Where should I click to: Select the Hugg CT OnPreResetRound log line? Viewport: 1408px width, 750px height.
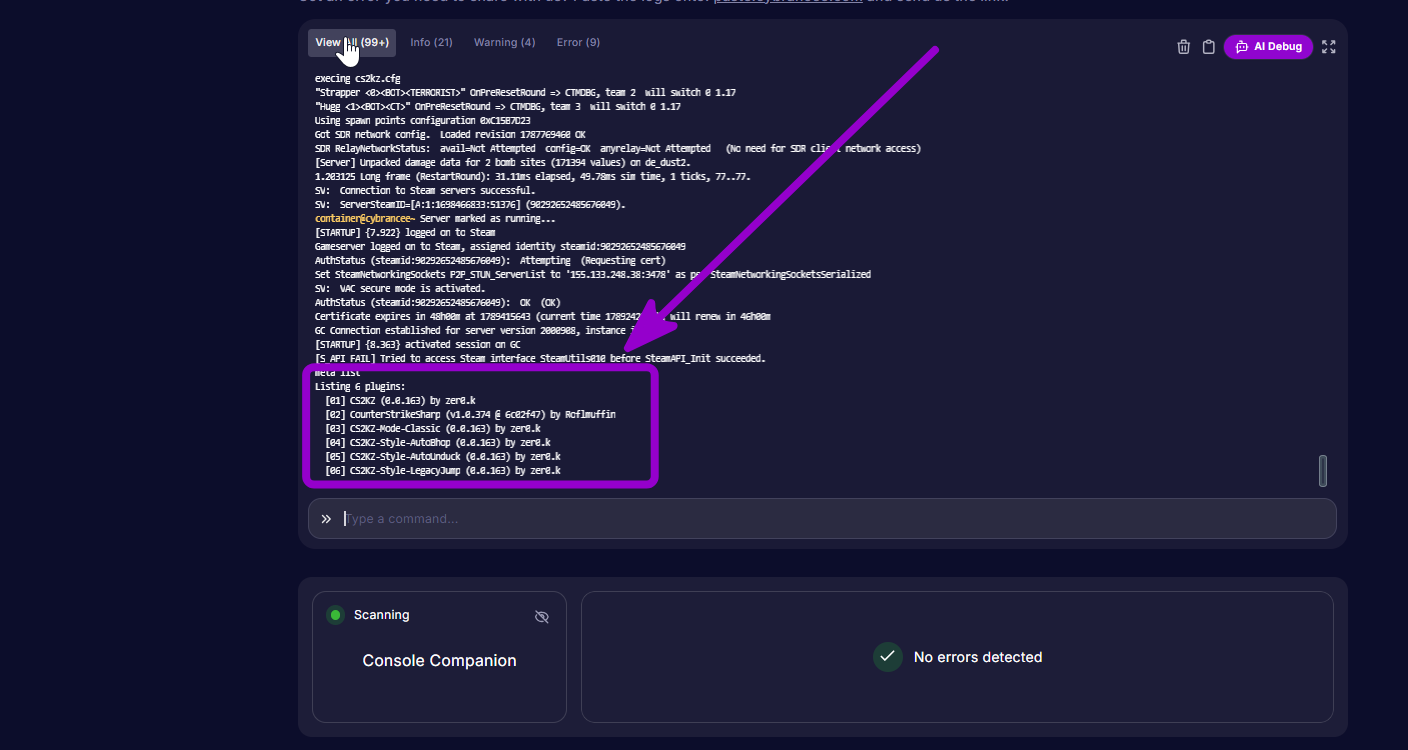pos(497,106)
